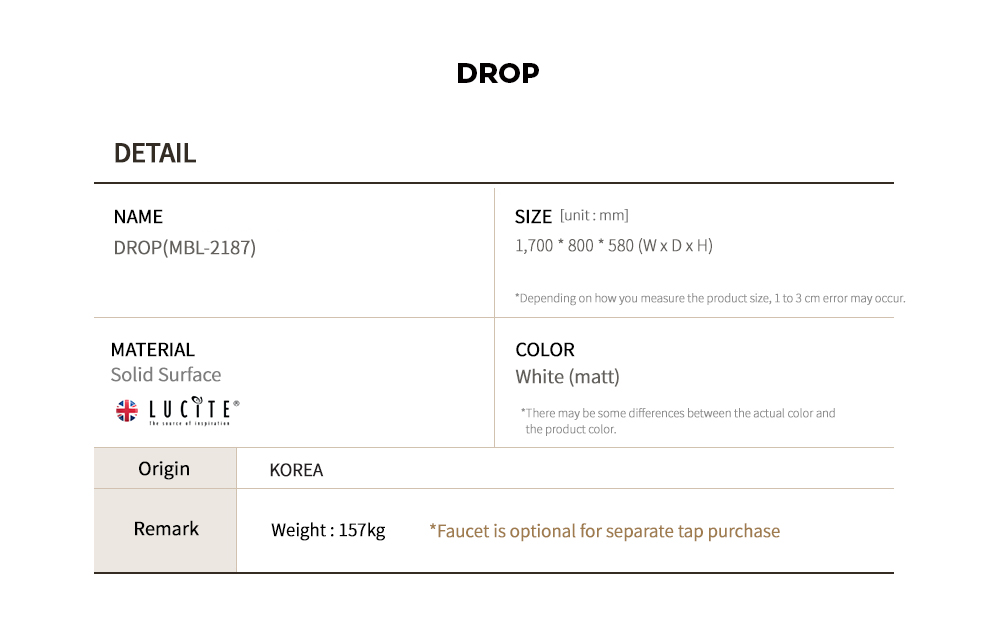
Task: Click the DROP title heading
Action: (498, 73)
